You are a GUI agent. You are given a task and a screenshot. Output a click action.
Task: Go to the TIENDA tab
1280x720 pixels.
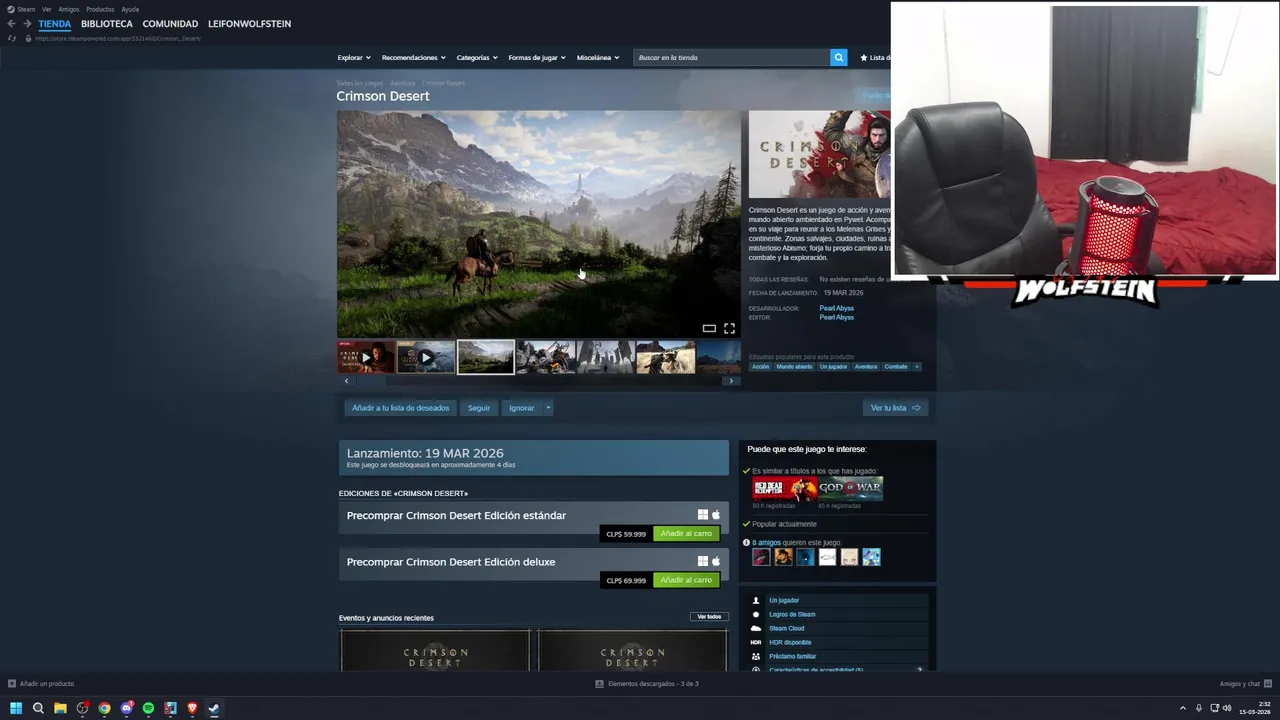[x=55, y=24]
